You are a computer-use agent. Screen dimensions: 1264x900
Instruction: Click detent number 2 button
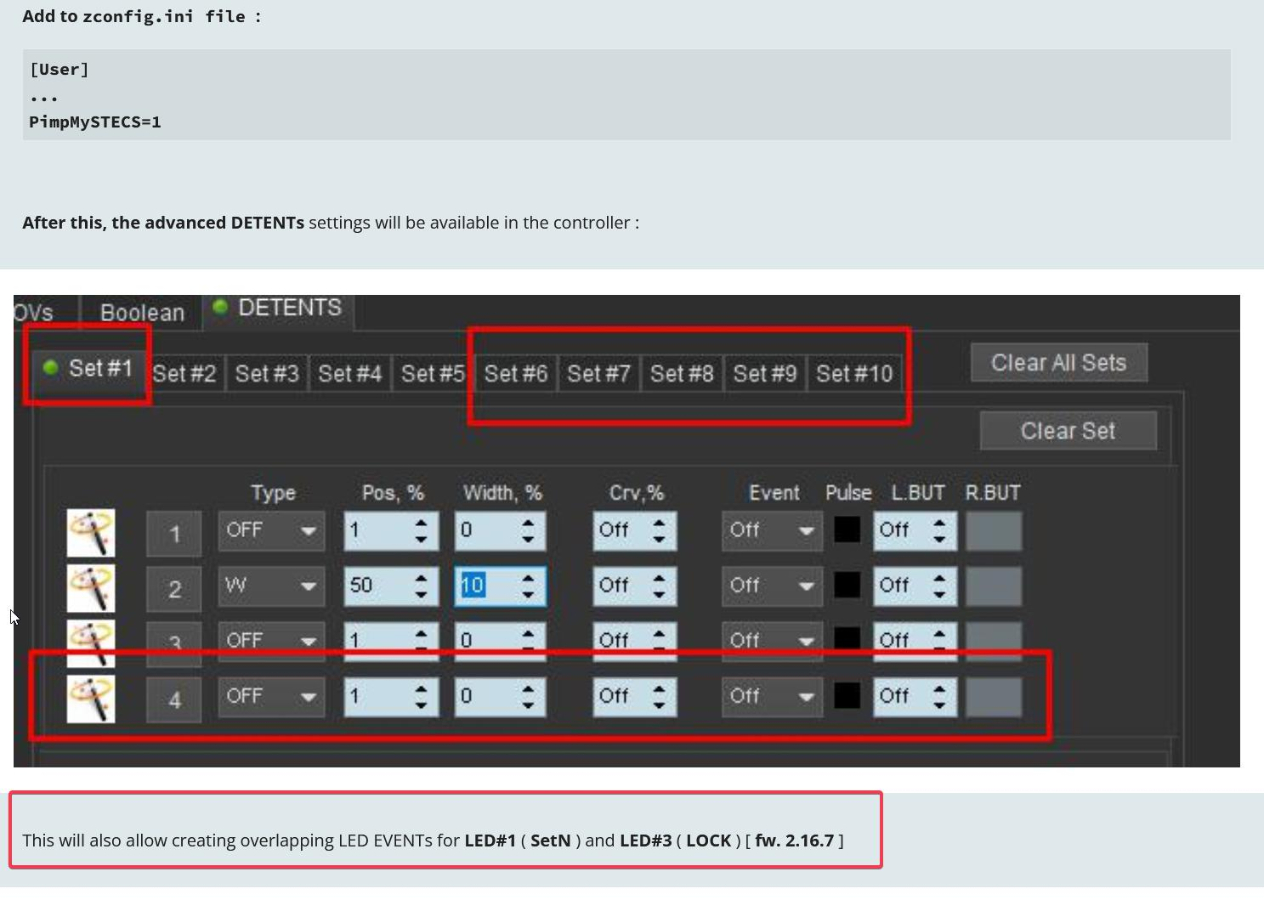pos(174,589)
